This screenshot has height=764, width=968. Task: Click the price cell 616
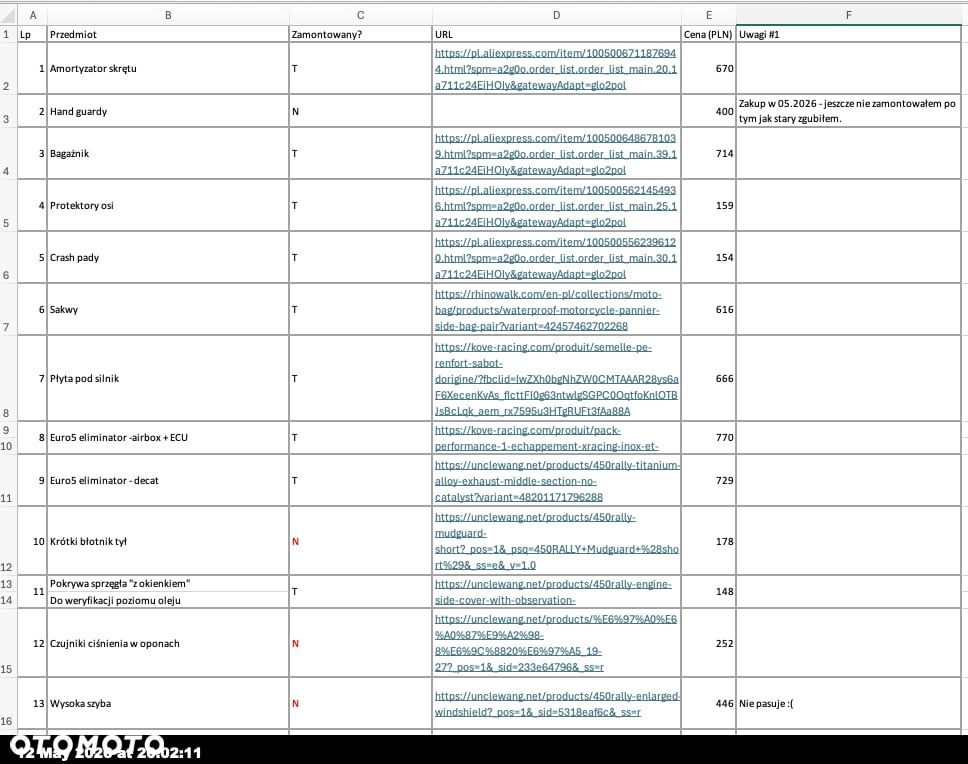point(709,309)
